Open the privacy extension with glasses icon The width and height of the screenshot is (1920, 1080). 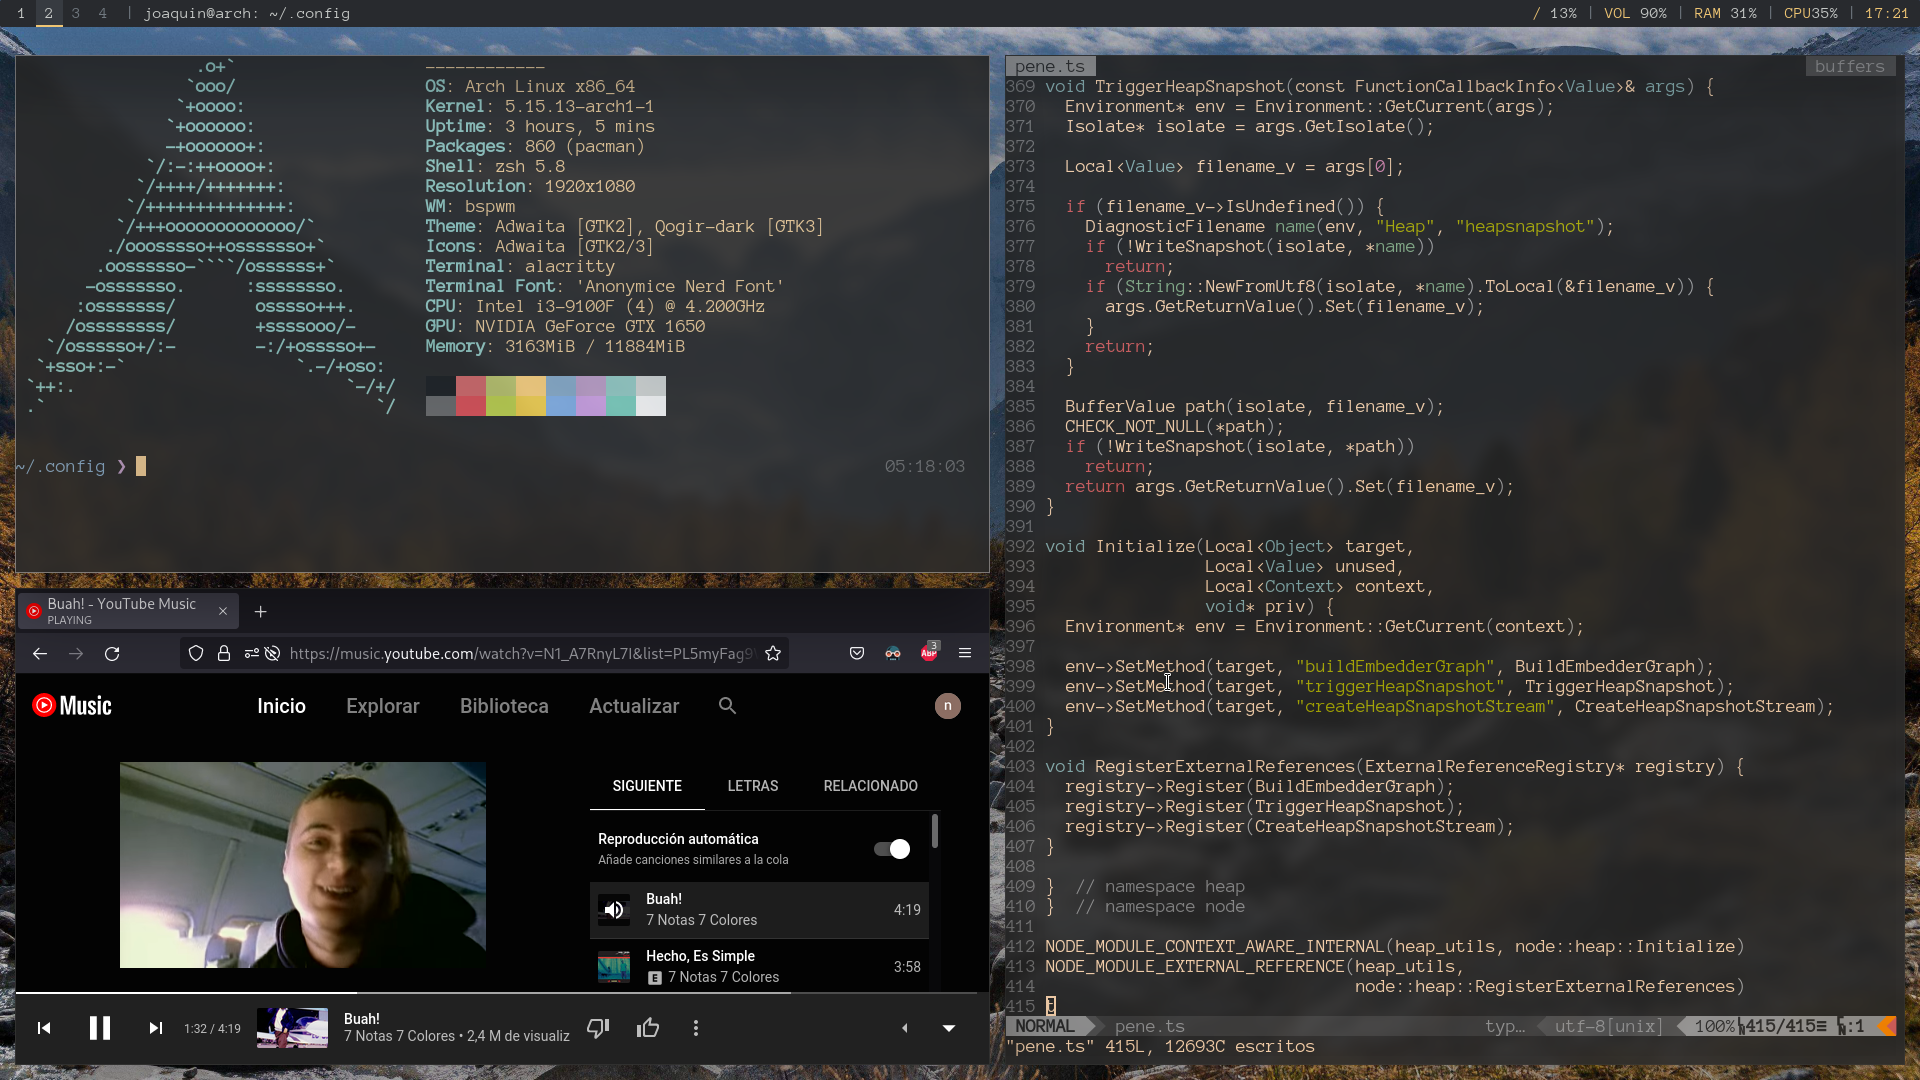892,653
